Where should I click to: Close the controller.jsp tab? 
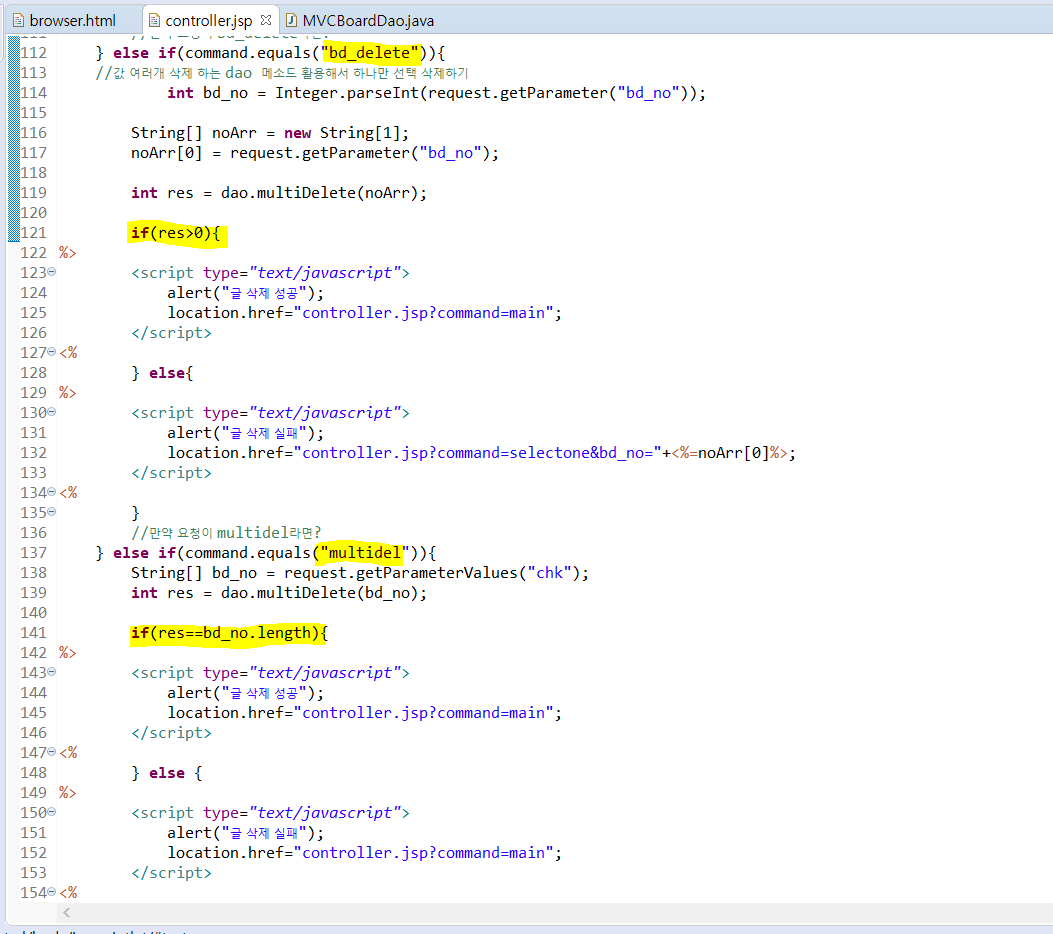coord(266,20)
